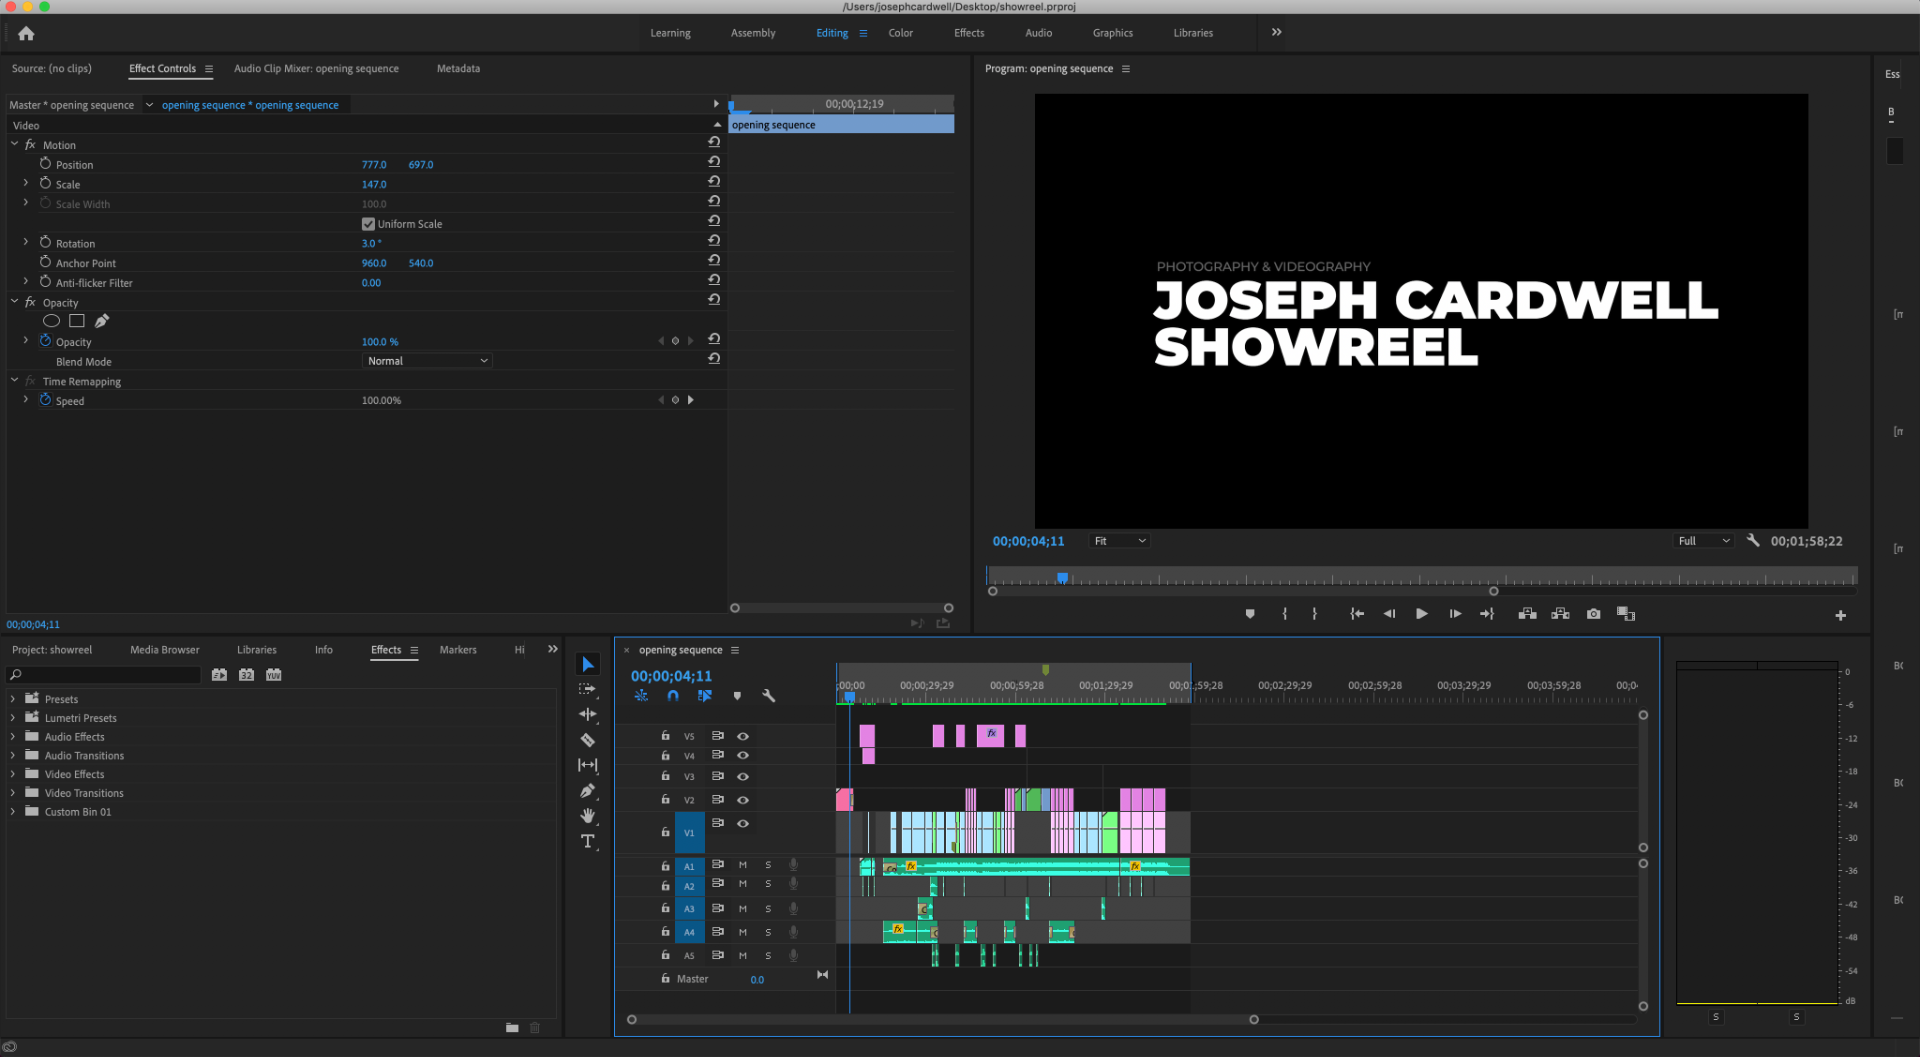Select the Razor tool in the toolbar
The width and height of the screenshot is (1920, 1057).
[x=588, y=740]
